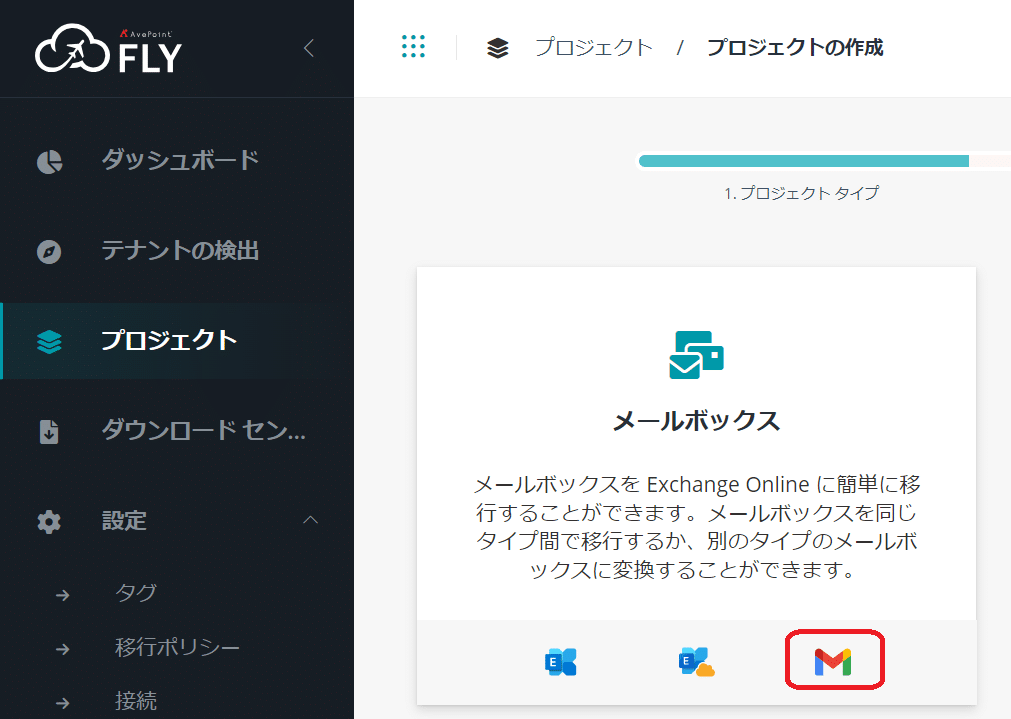
Task: Open 接続 under settings
Action: point(136,701)
